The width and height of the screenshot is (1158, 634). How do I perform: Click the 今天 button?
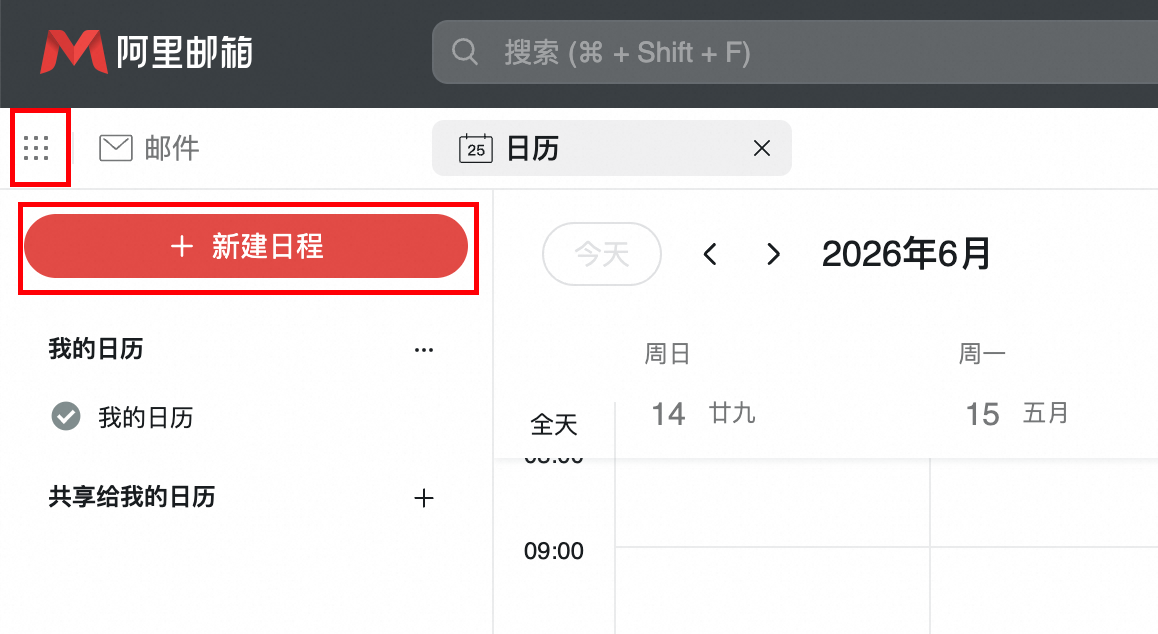click(x=602, y=254)
